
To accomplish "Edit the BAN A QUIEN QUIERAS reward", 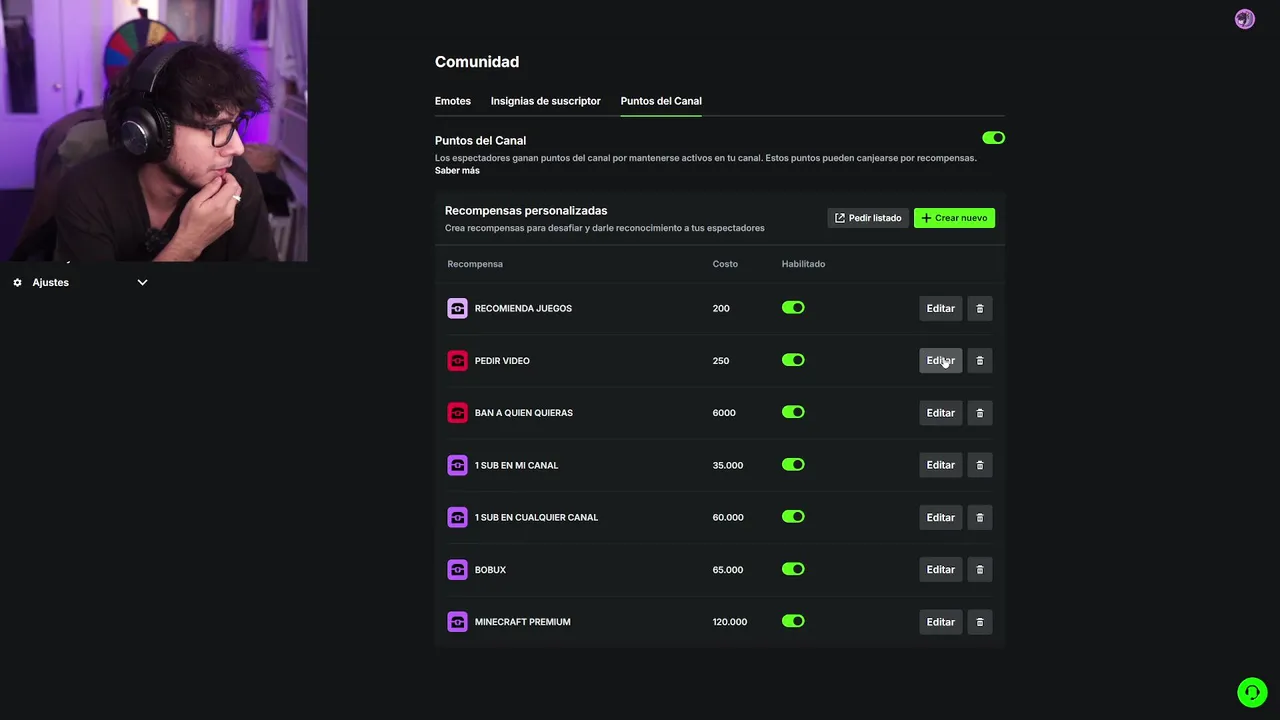I will pos(941,412).
